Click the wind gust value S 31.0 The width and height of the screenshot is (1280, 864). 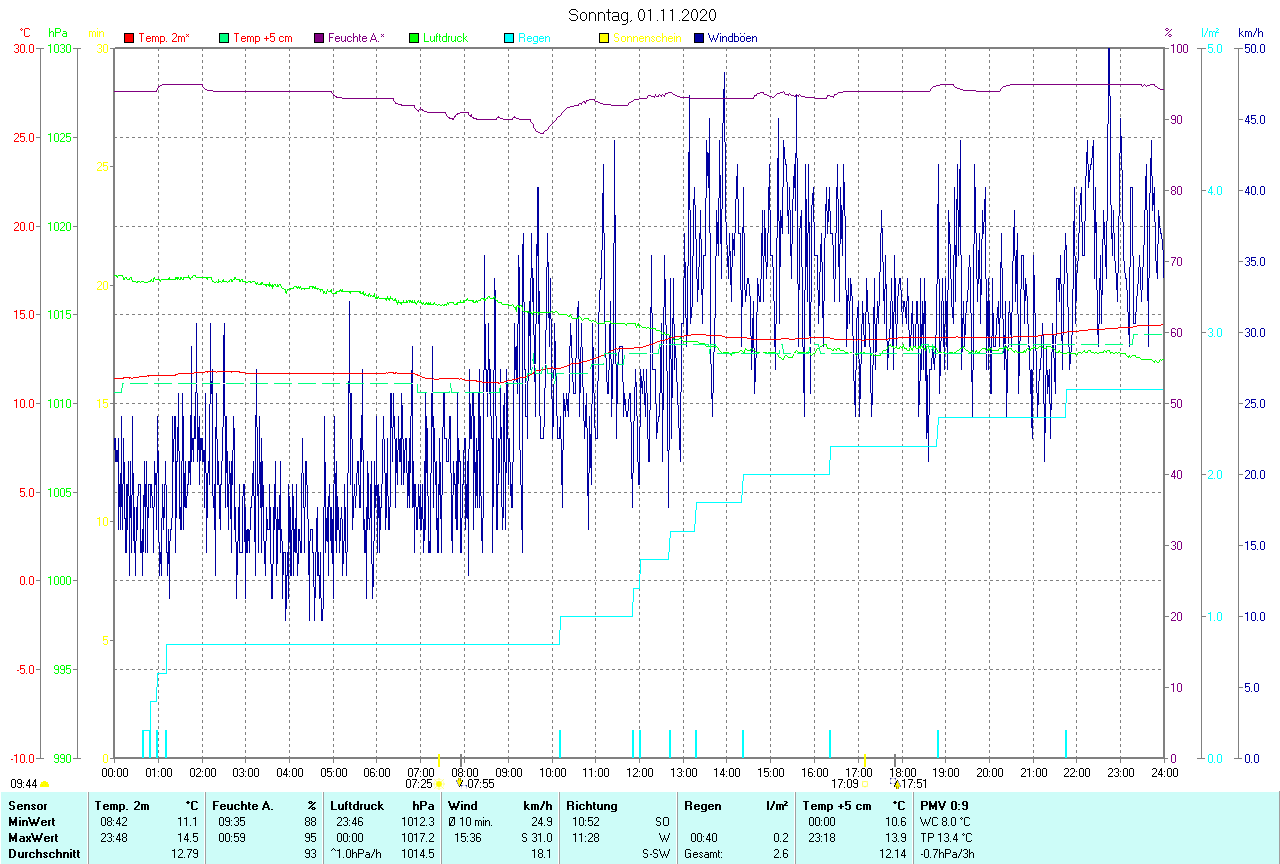point(536,838)
